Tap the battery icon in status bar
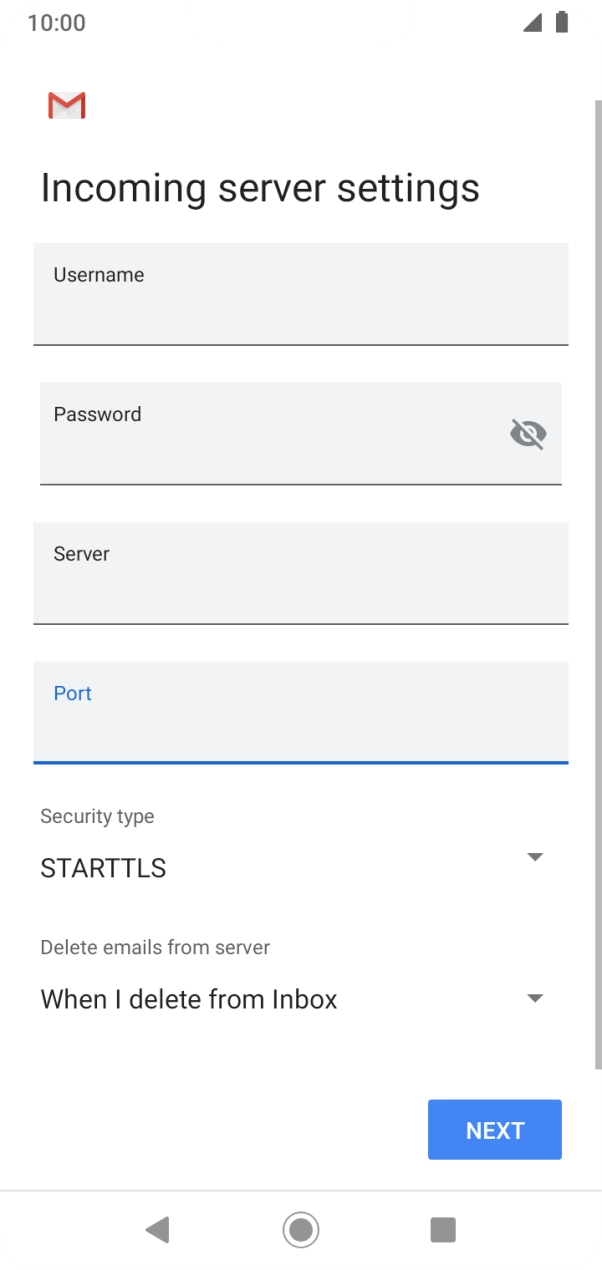 pyautogui.click(x=559, y=22)
